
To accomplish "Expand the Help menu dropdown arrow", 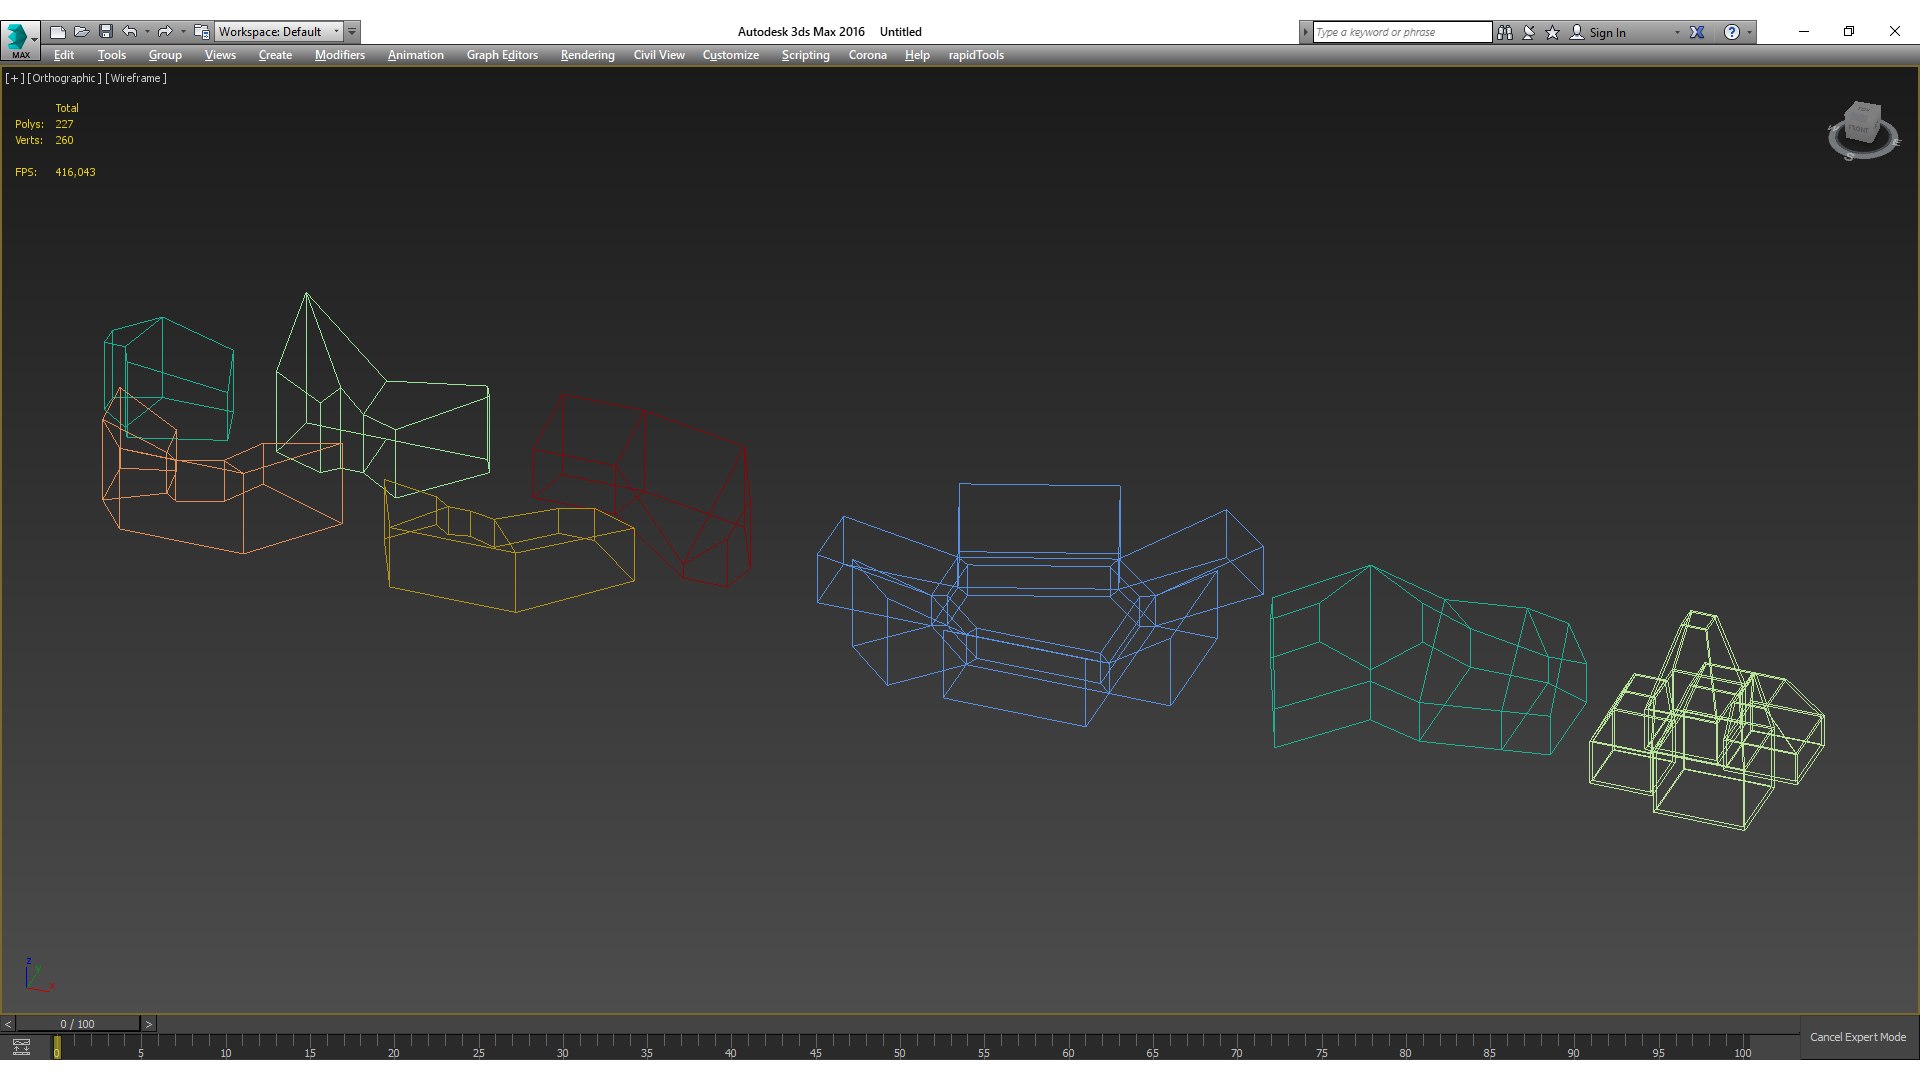I will click(x=1749, y=32).
